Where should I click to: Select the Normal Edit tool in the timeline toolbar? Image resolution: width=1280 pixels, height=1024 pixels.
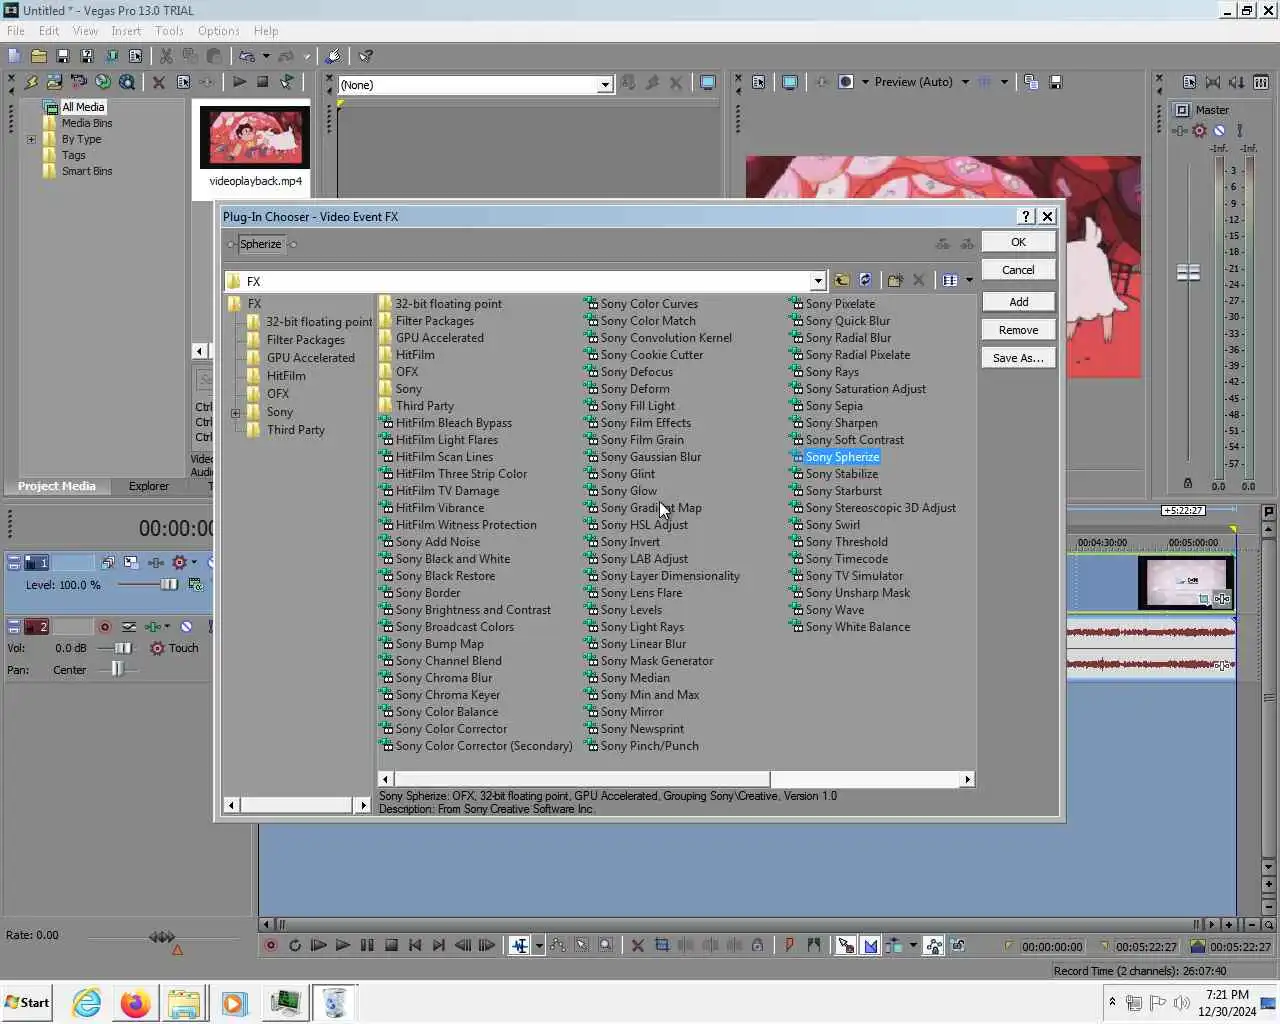pyautogui.click(x=519, y=945)
